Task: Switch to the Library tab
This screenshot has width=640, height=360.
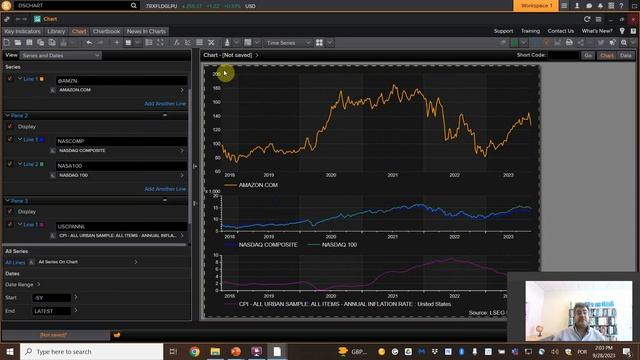Action: [56, 31]
